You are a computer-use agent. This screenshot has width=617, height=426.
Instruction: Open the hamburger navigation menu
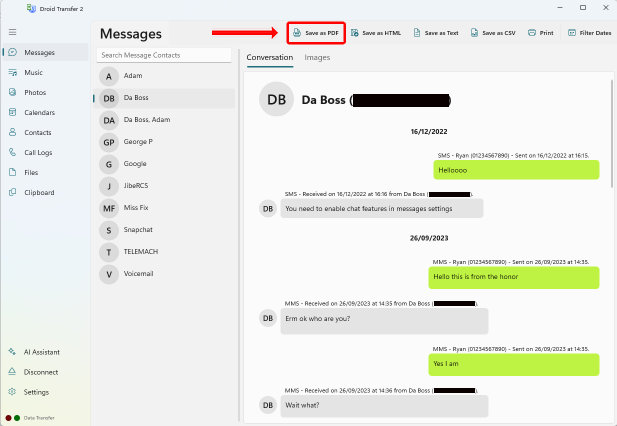pos(13,32)
